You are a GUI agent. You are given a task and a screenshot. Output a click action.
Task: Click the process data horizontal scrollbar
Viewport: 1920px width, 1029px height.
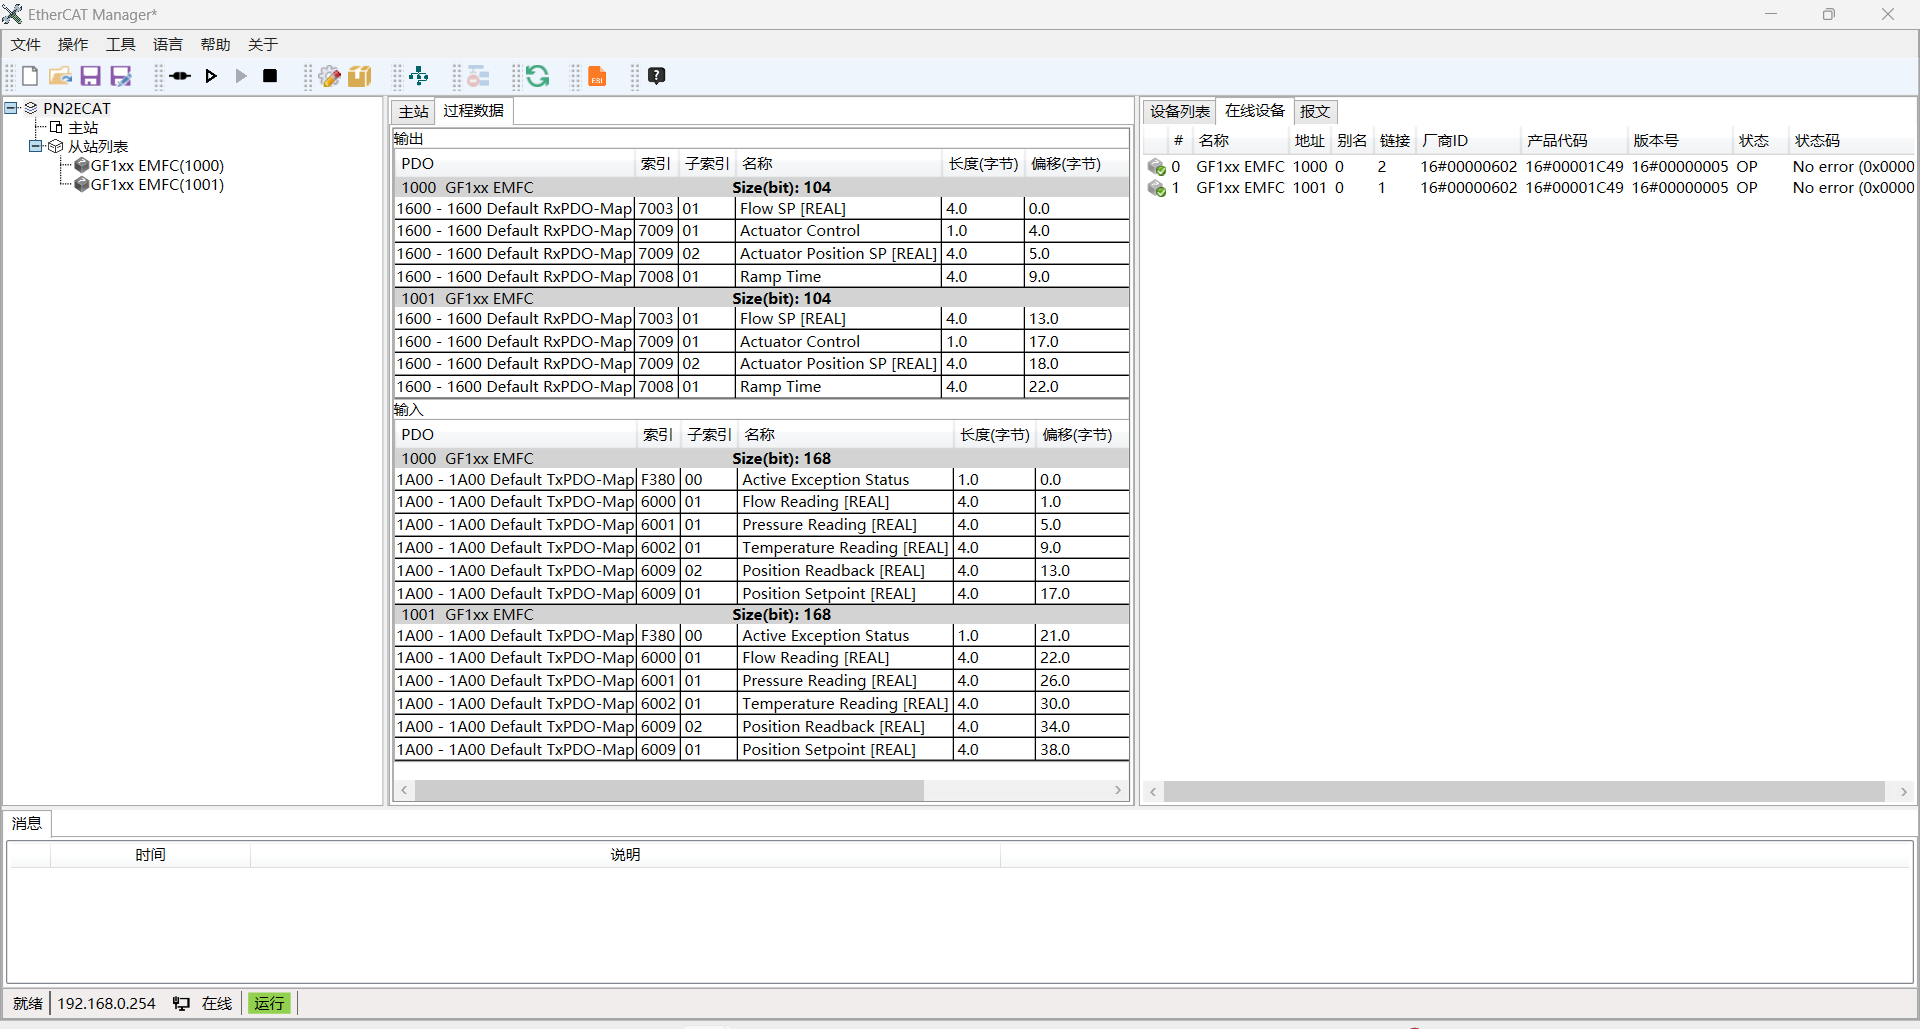coord(670,791)
